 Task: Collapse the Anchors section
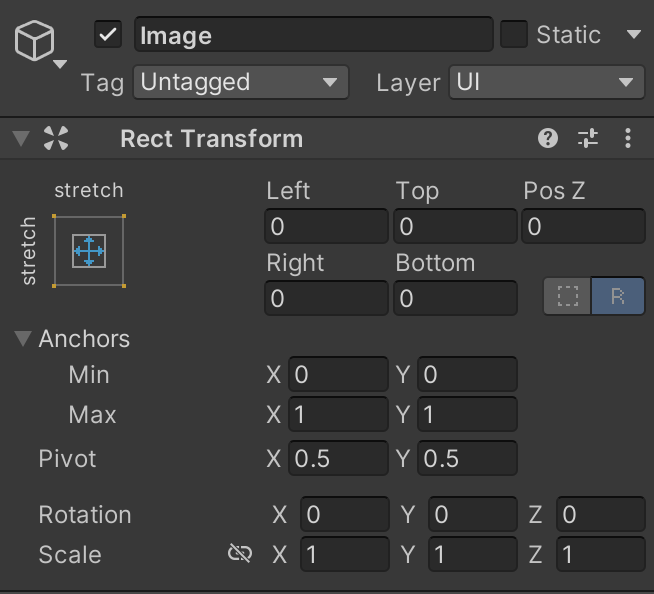(x=23, y=339)
